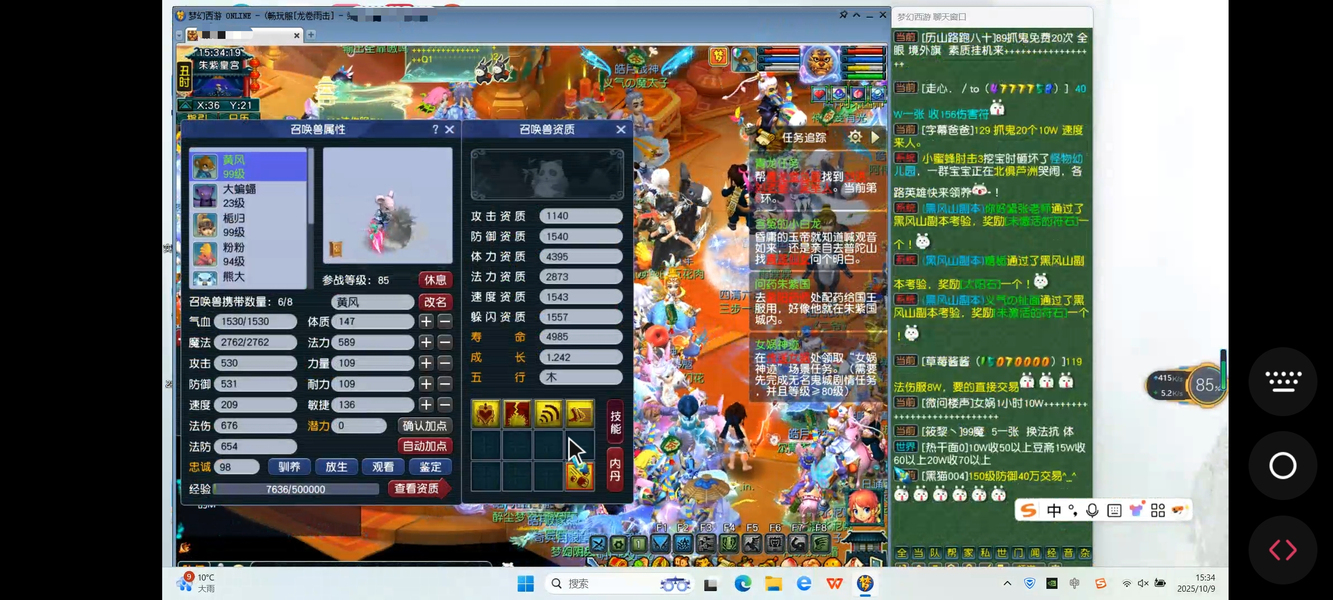Collapse the quest tracker with arrow

(x=876, y=137)
